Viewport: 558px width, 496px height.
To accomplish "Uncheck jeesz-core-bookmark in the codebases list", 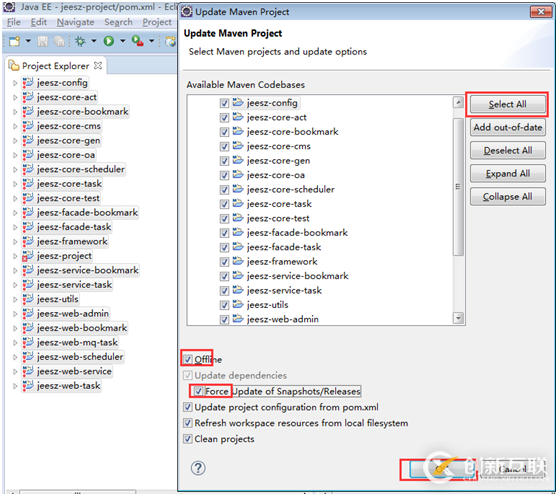I will point(224,132).
